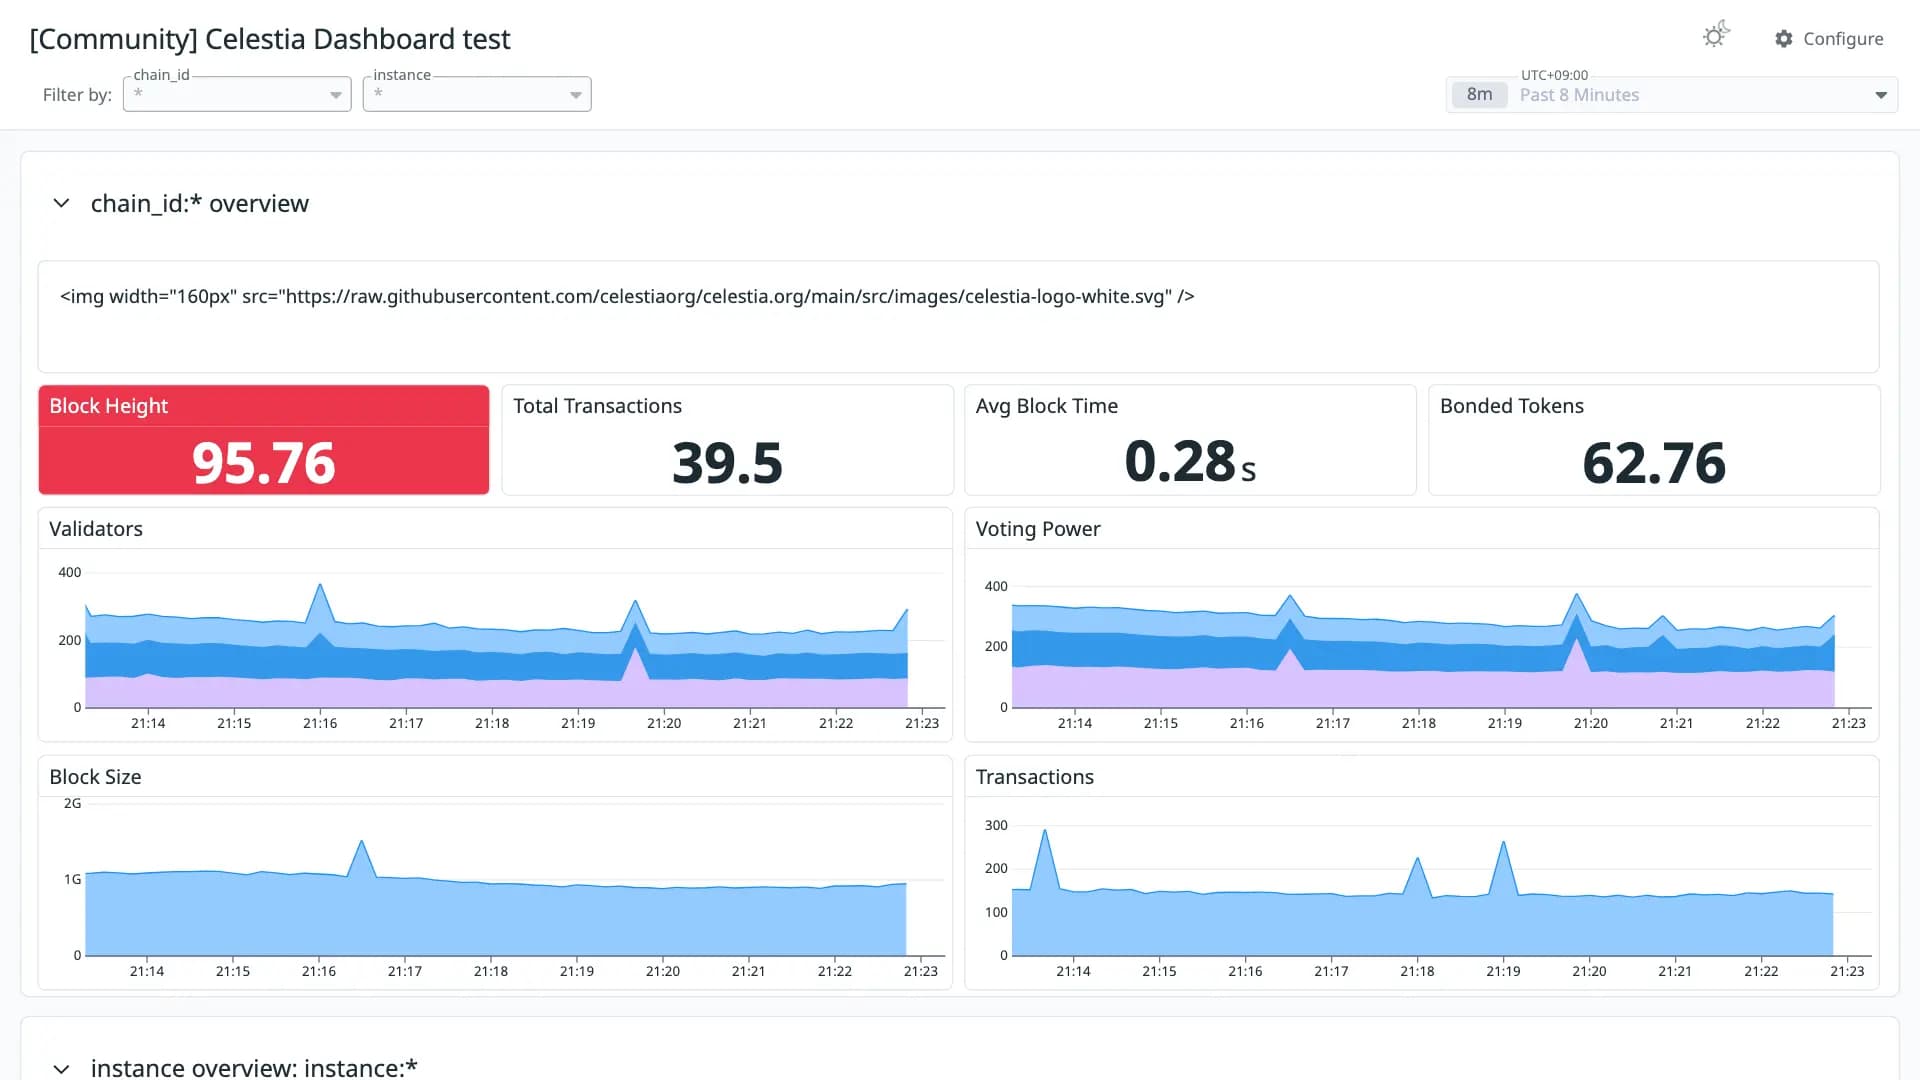1920x1080 pixels.
Task: Click the 21:20 tick on Voting Power chart
Action: (x=1590, y=723)
